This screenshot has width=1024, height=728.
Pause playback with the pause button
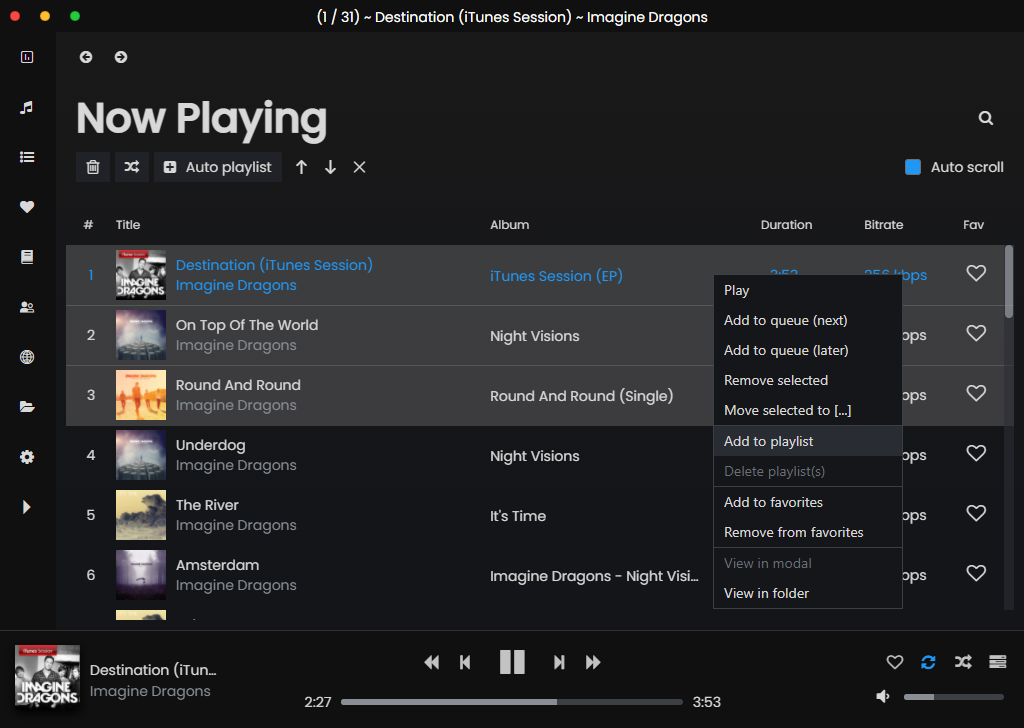pyautogui.click(x=512, y=662)
